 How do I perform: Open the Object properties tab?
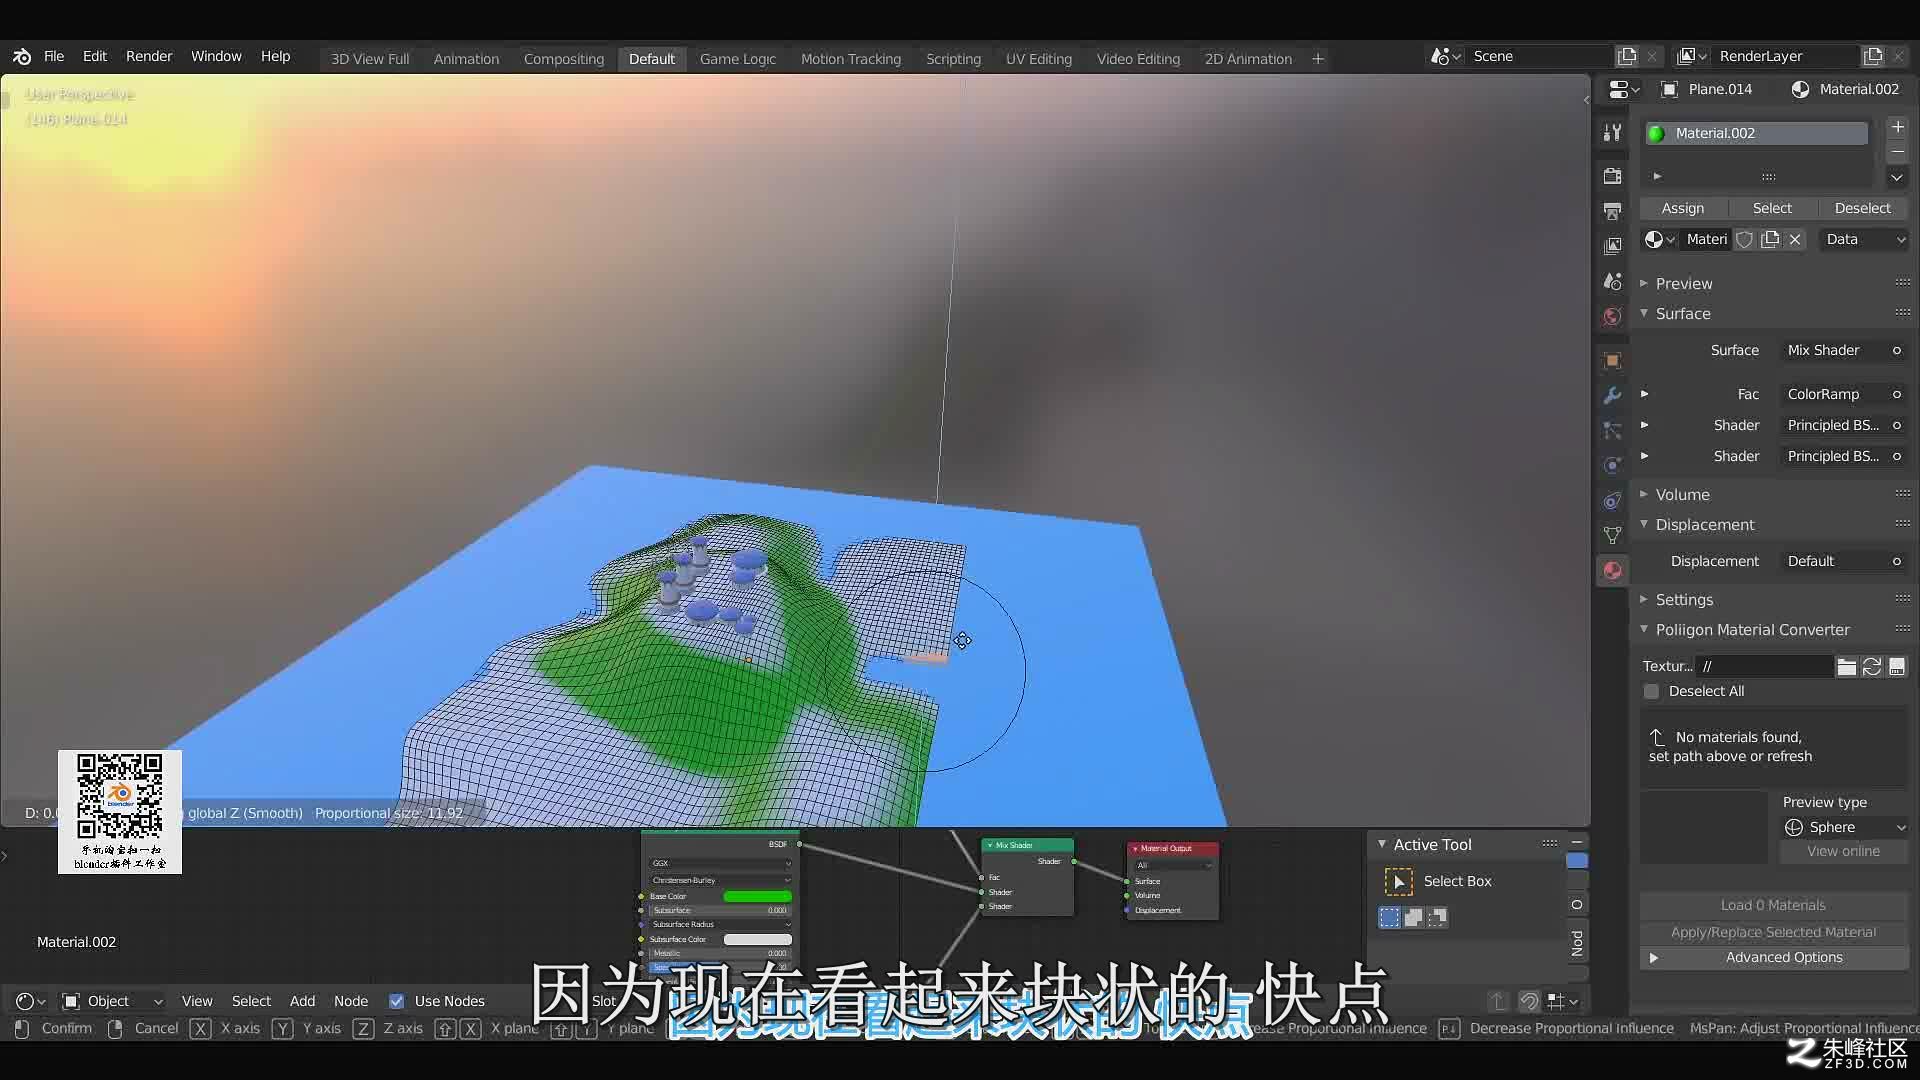pos(1612,360)
